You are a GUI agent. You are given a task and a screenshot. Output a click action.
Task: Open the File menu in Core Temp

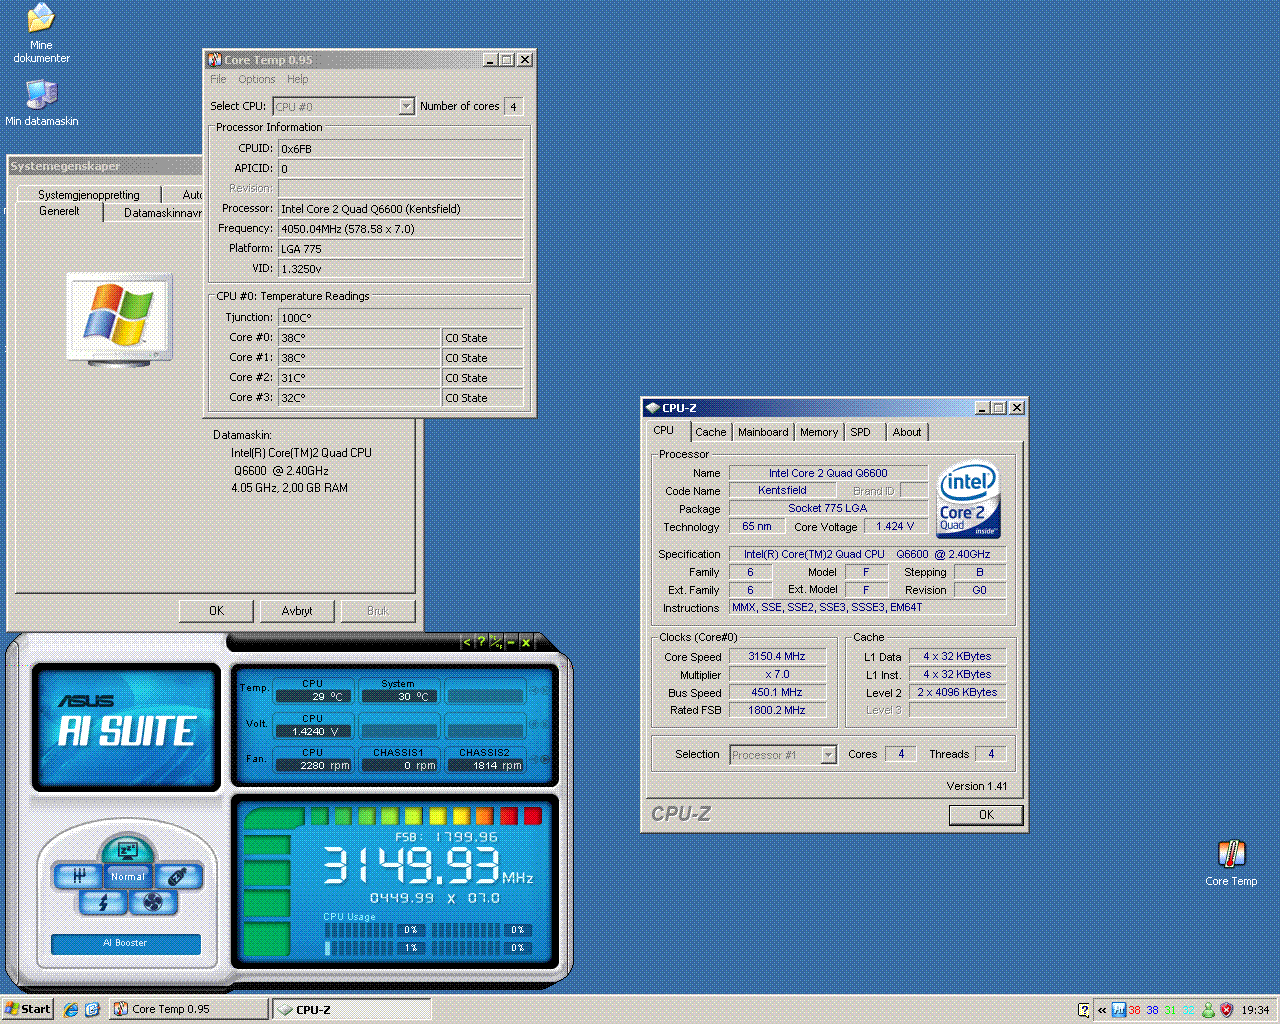click(x=218, y=79)
